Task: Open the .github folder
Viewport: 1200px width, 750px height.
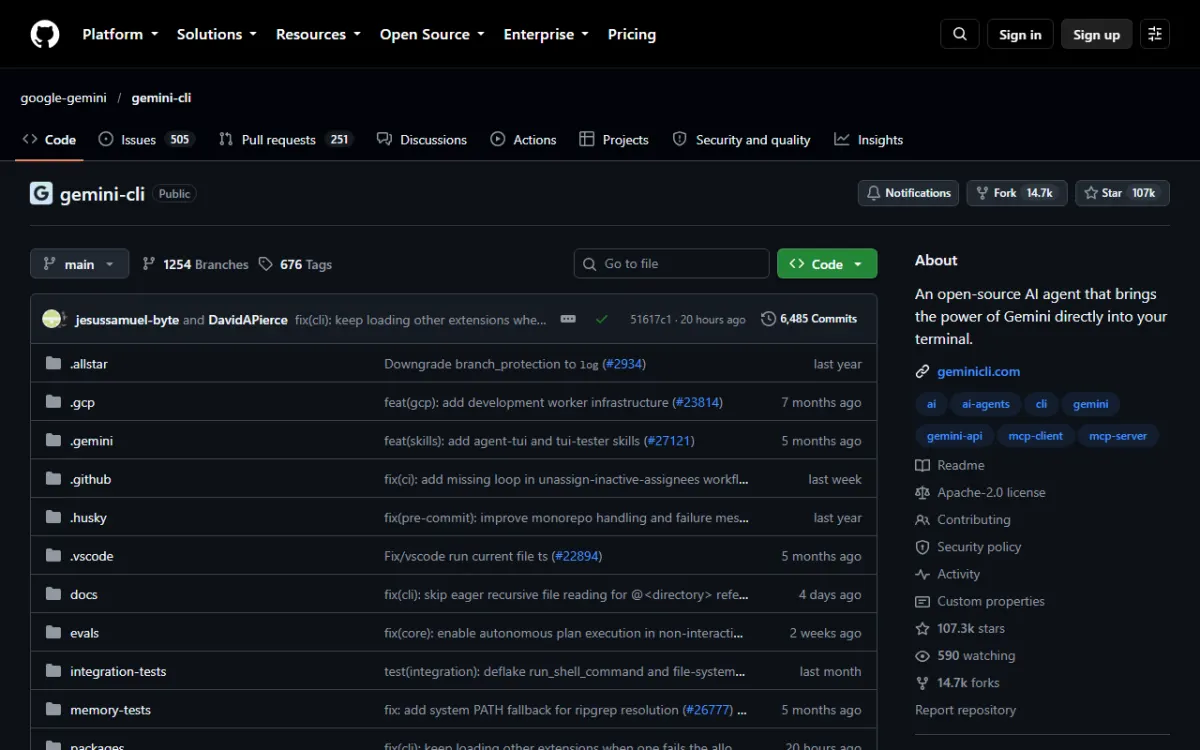Action: pyautogui.click(x=90, y=479)
